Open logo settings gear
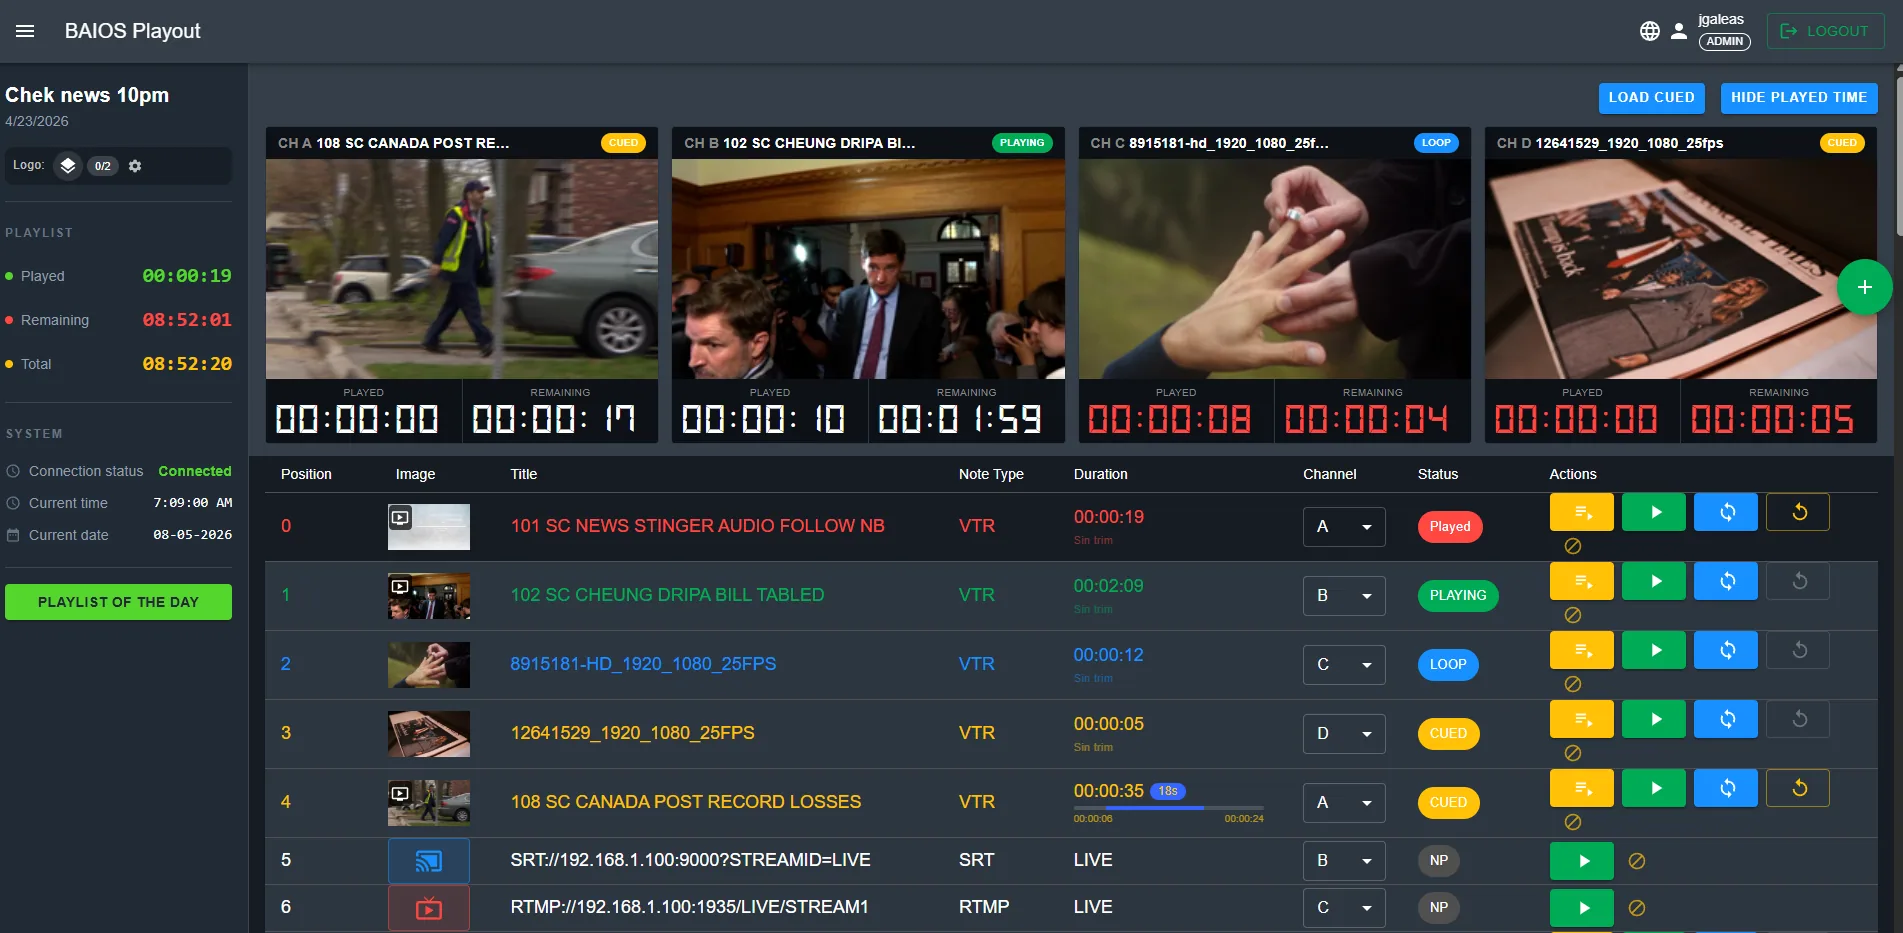The image size is (1903, 933). 135,166
